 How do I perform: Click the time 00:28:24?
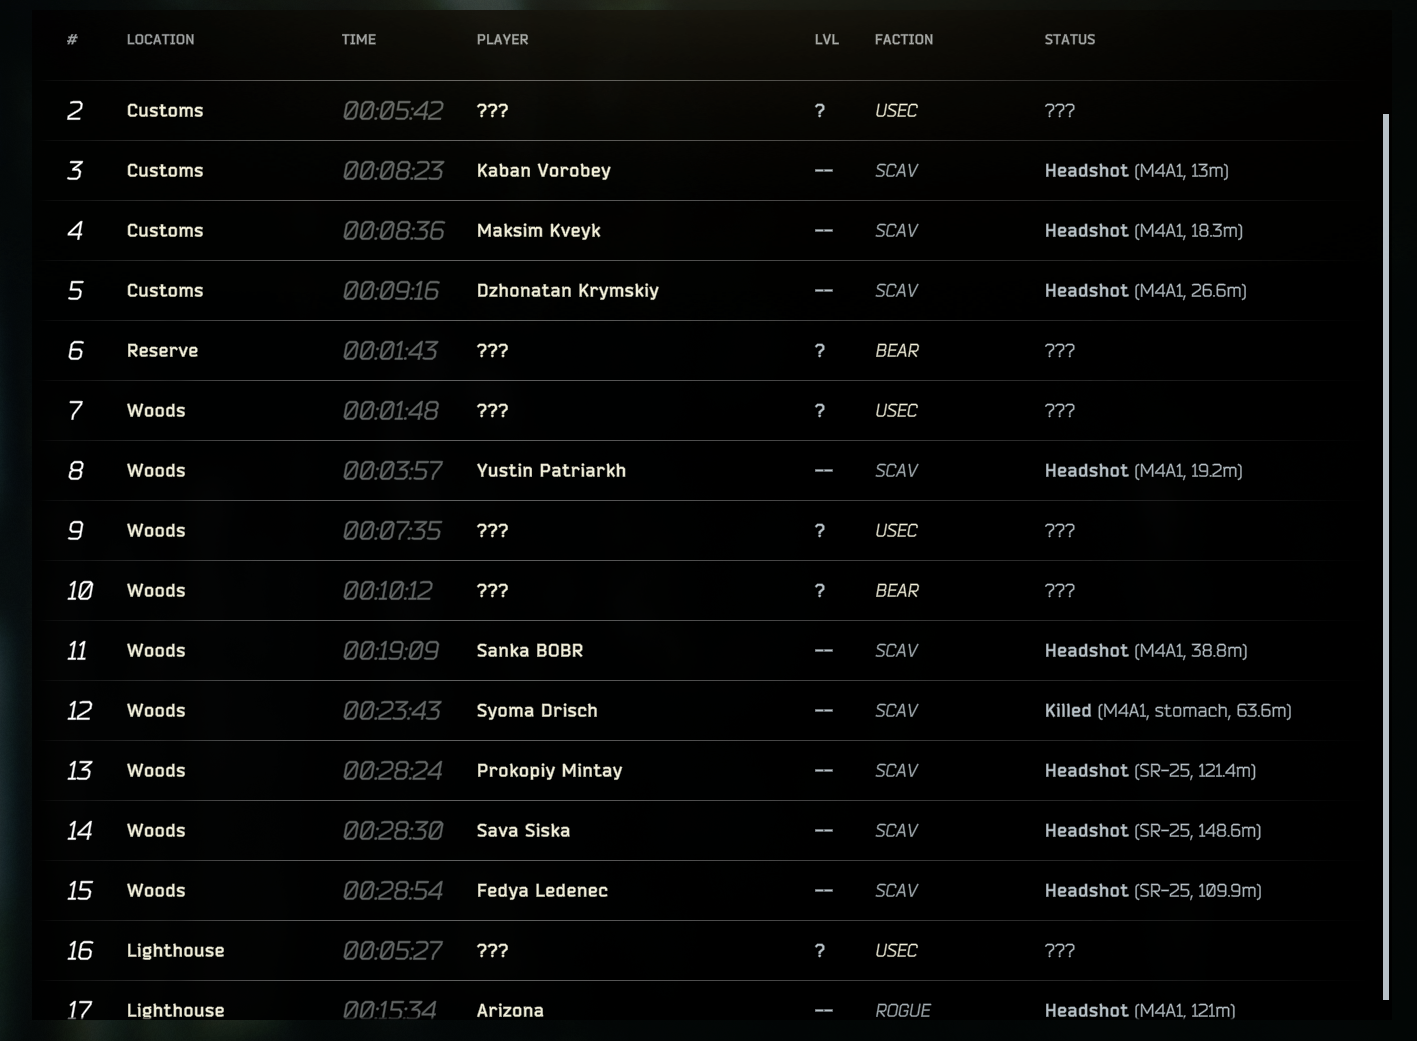point(393,771)
